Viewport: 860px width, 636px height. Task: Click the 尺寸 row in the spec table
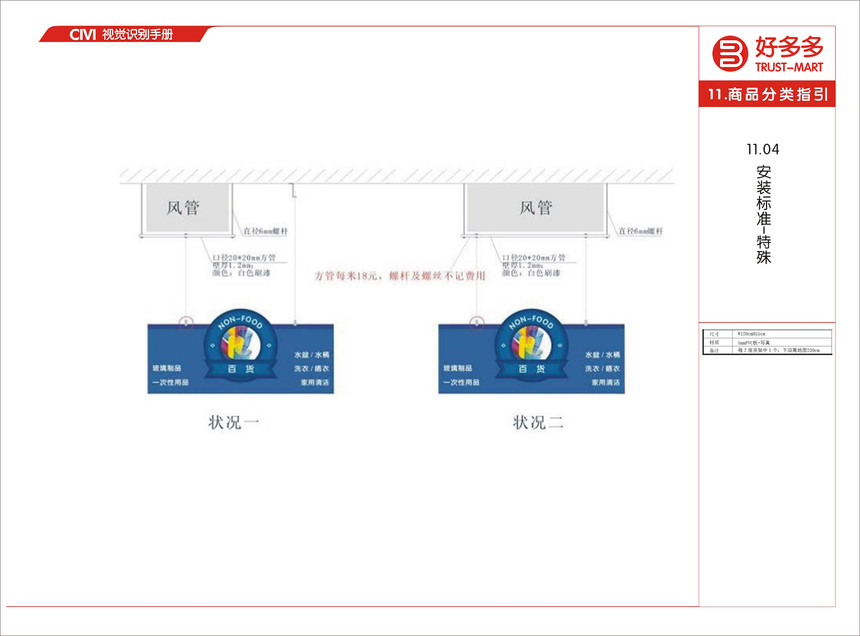(767, 333)
